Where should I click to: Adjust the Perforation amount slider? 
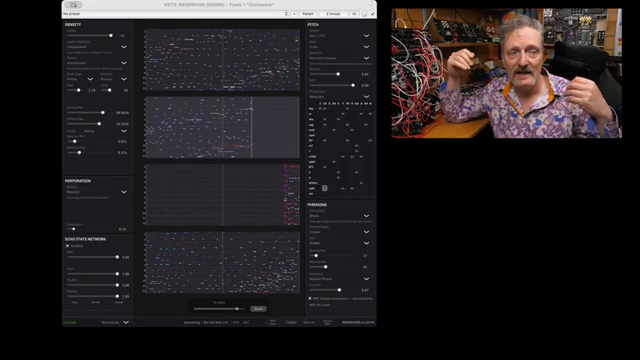point(90,229)
